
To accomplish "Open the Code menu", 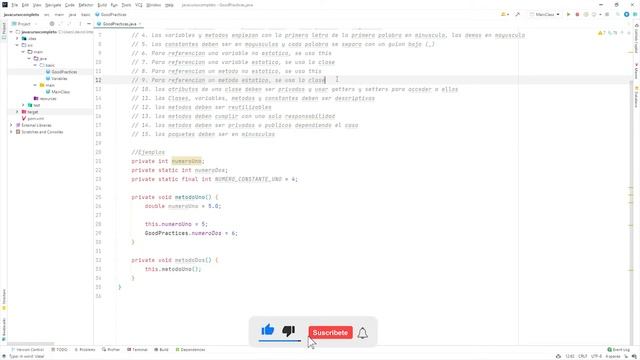I will [x=70, y=5].
